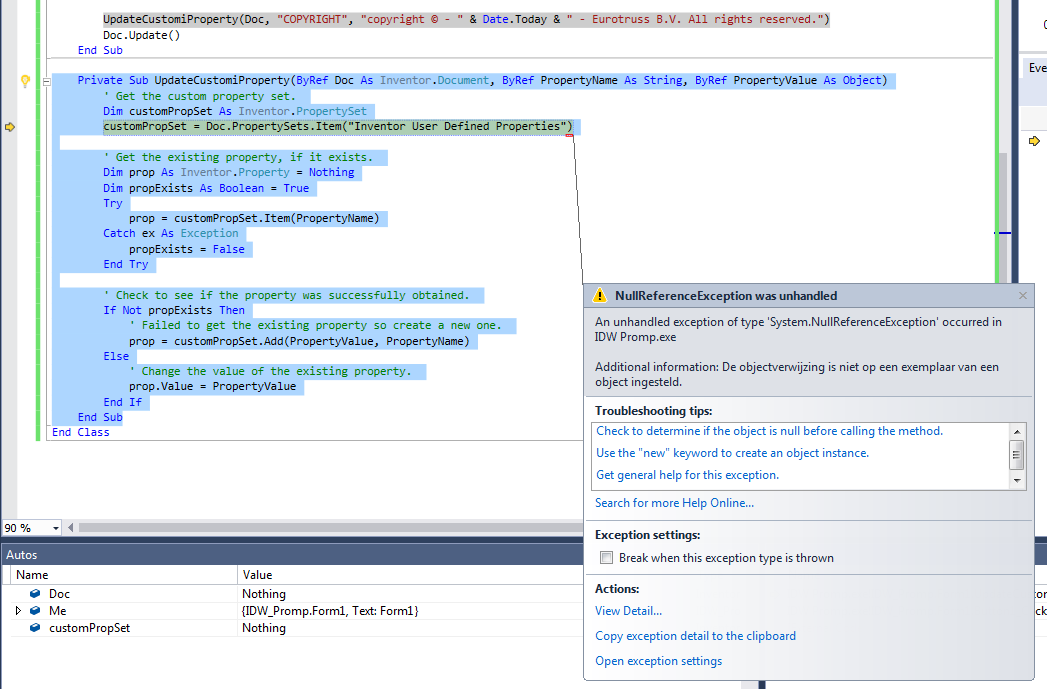Screen dimensions: 1047x689
Task: Click the lightbulb suggestion icon in the left margin
Action: tap(24, 80)
